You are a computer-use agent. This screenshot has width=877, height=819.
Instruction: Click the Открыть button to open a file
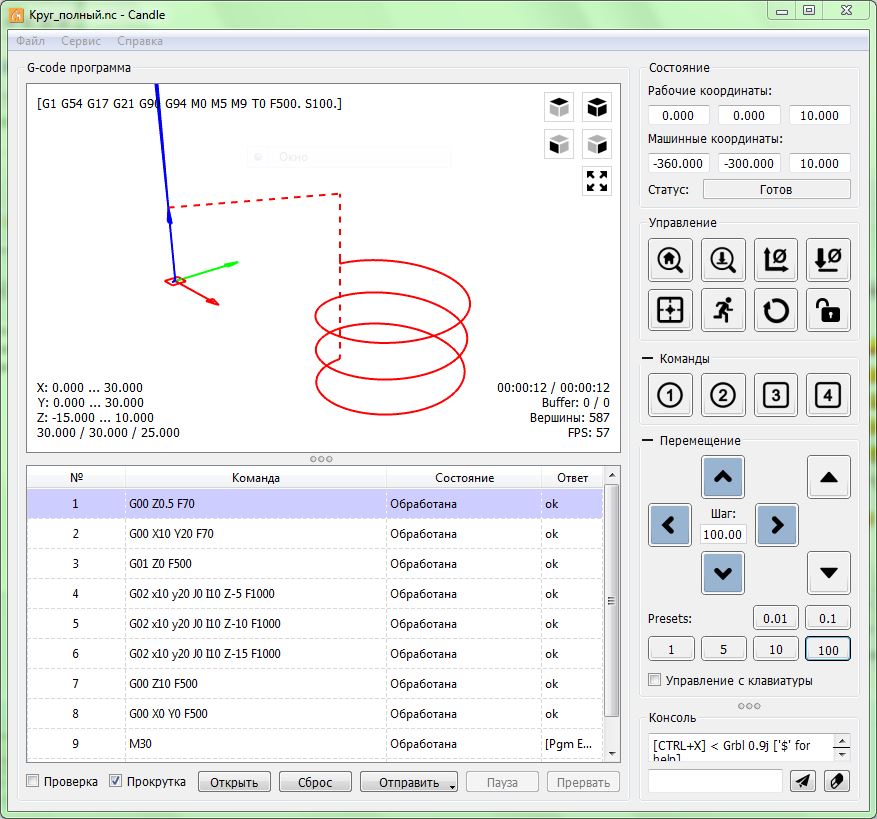(x=234, y=782)
